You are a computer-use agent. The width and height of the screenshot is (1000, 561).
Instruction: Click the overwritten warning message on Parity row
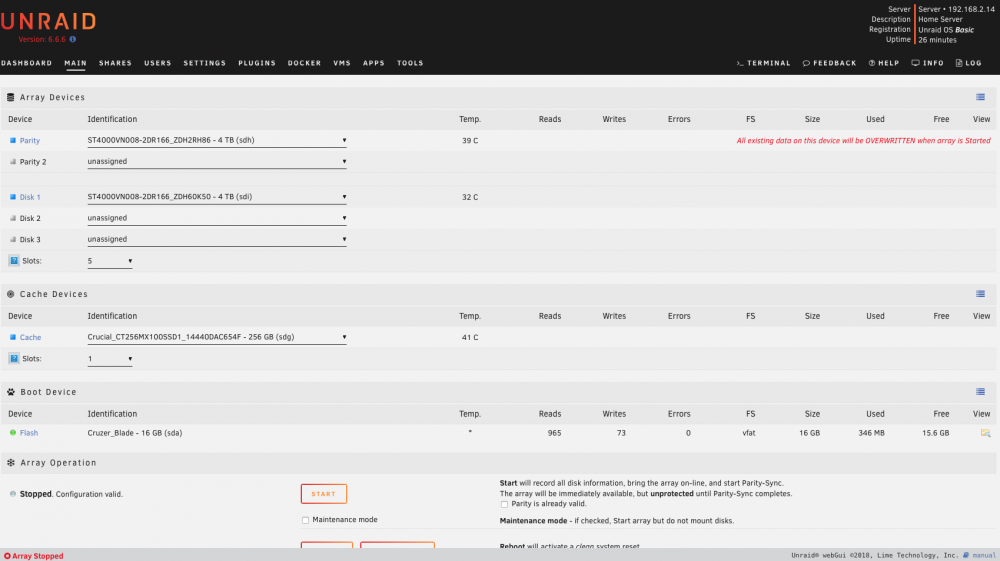click(864, 141)
